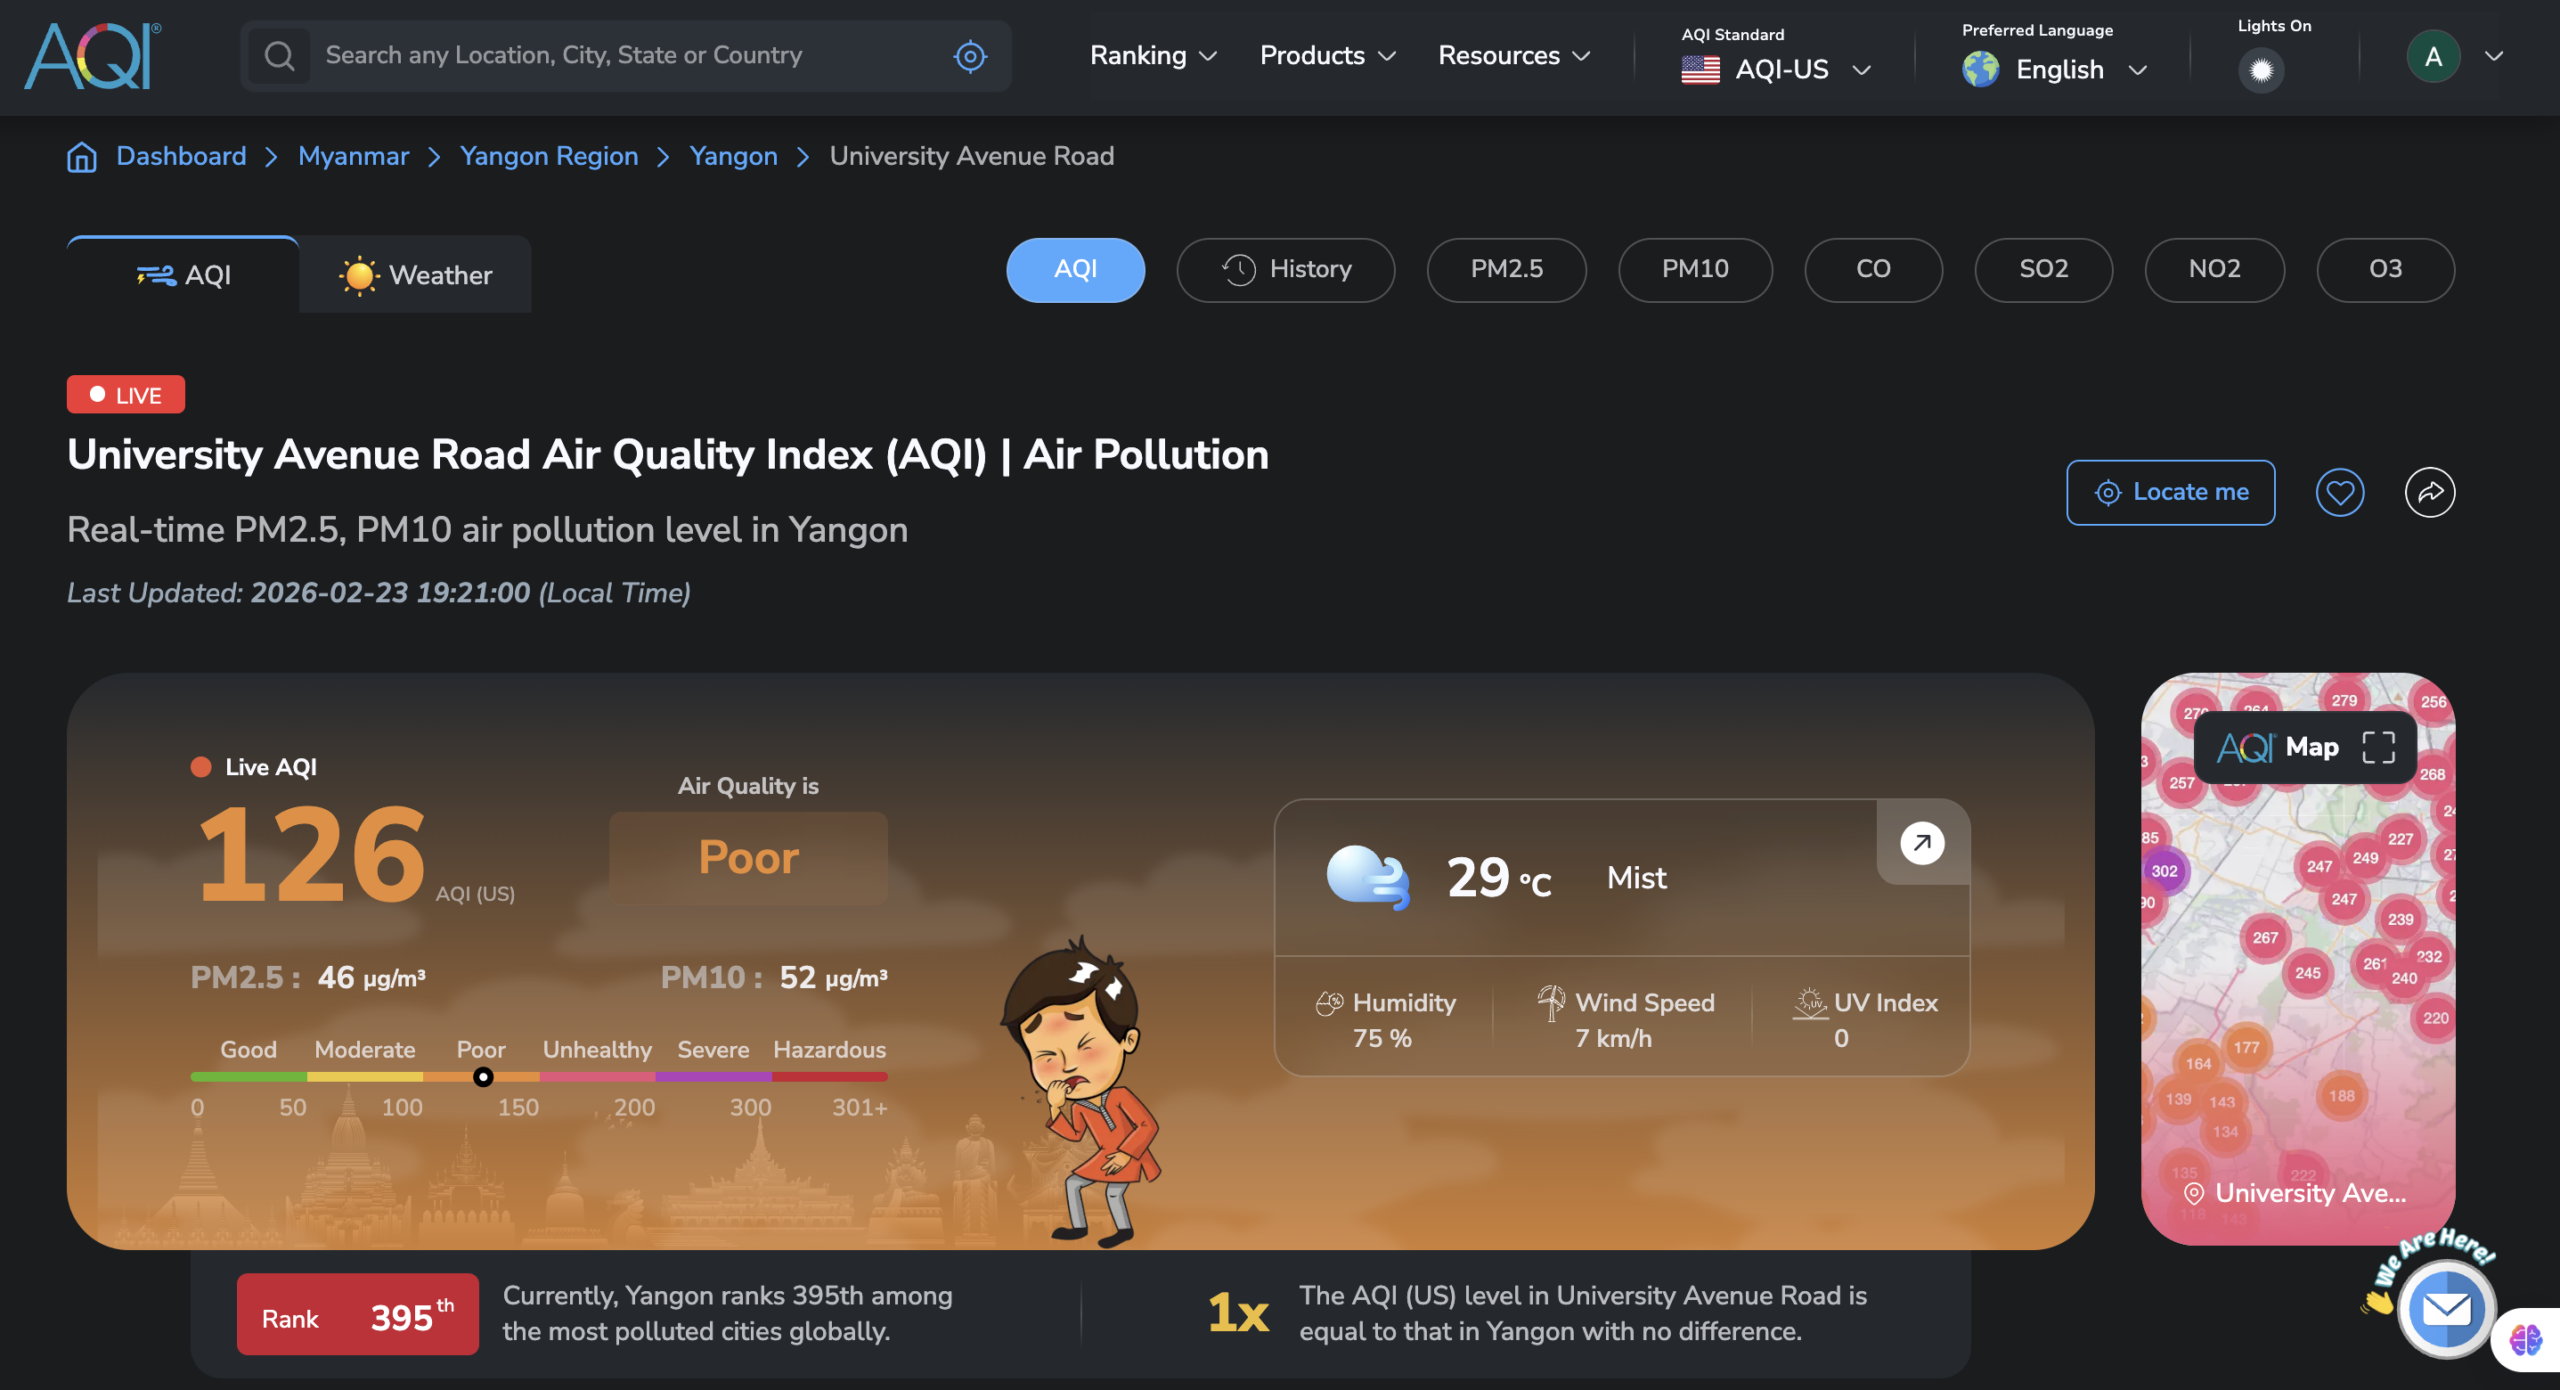Click the mail contact chat icon
Screen dimensions: 2560x1390
[x=2446, y=1308]
